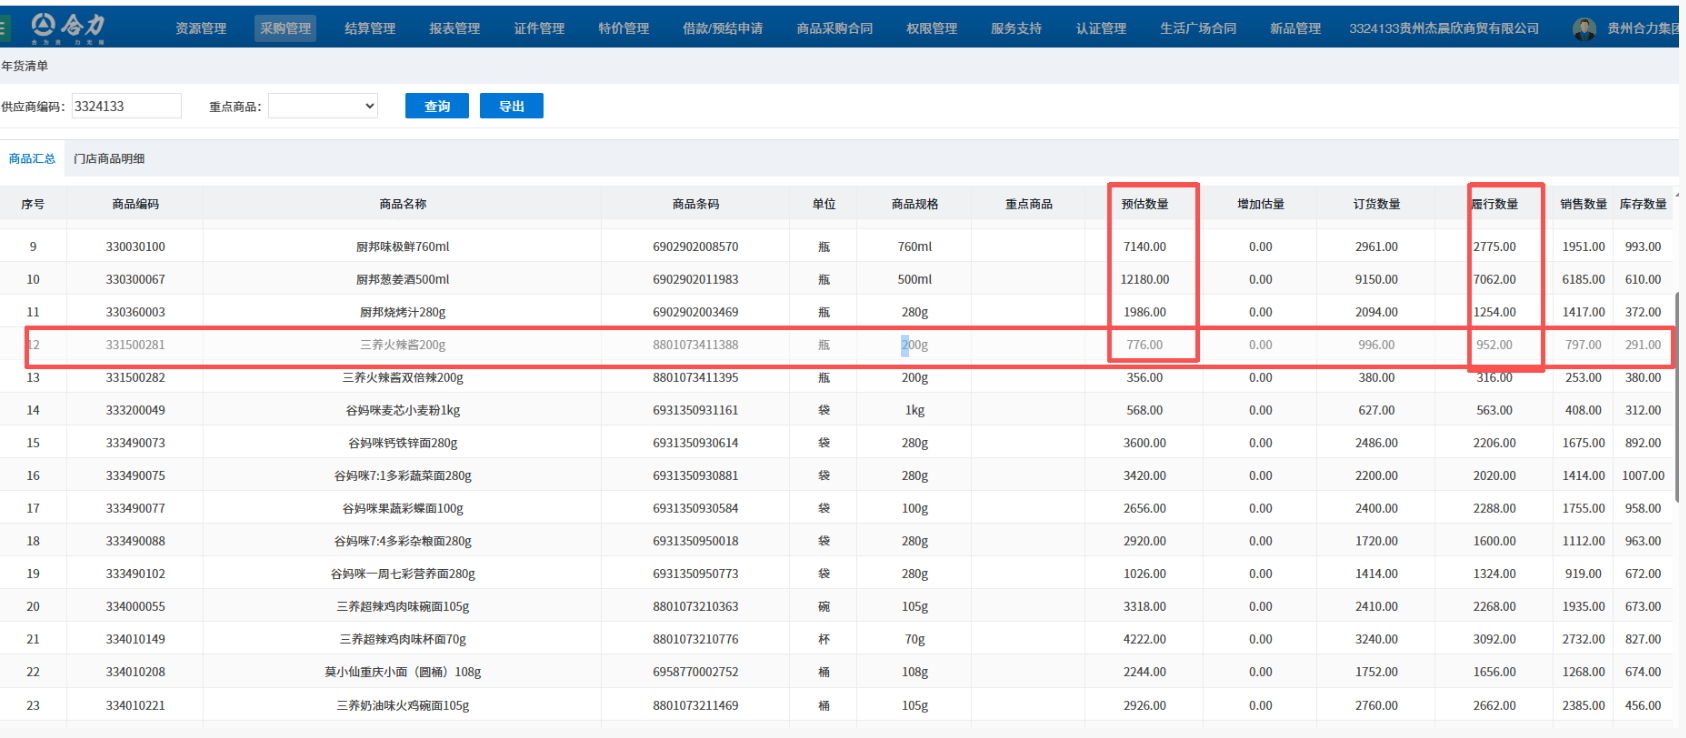Click the 供应商编码 input field
Screen dimensions: 1686x738
point(126,106)
